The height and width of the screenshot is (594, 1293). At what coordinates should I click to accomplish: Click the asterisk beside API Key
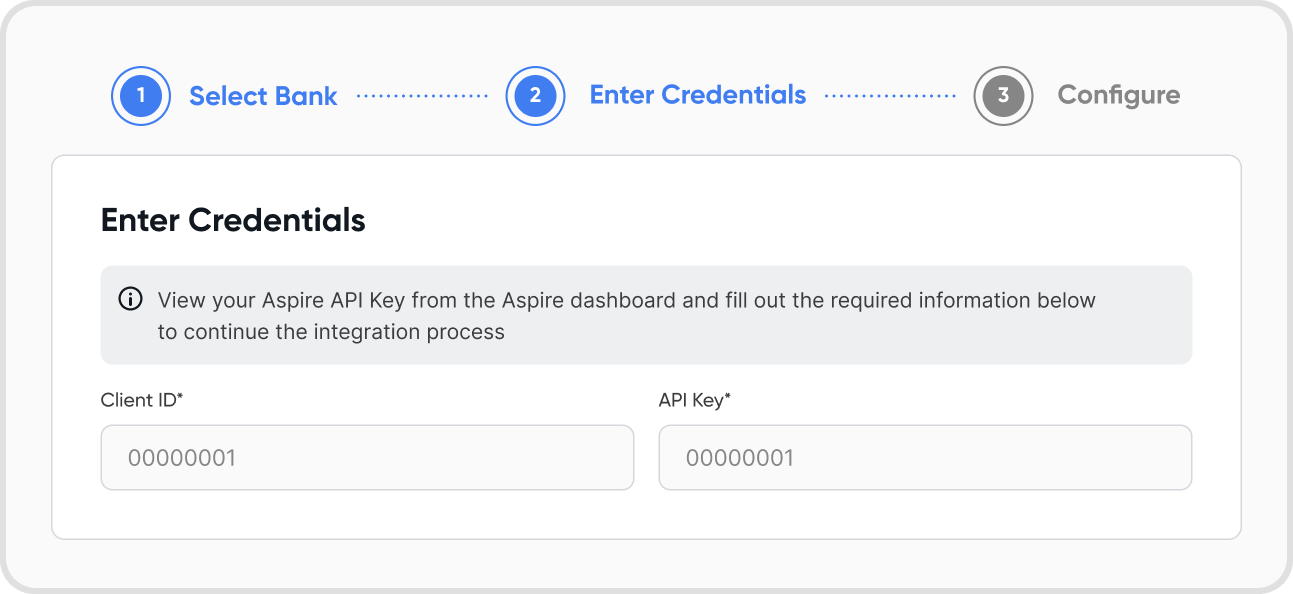[728, 397]
